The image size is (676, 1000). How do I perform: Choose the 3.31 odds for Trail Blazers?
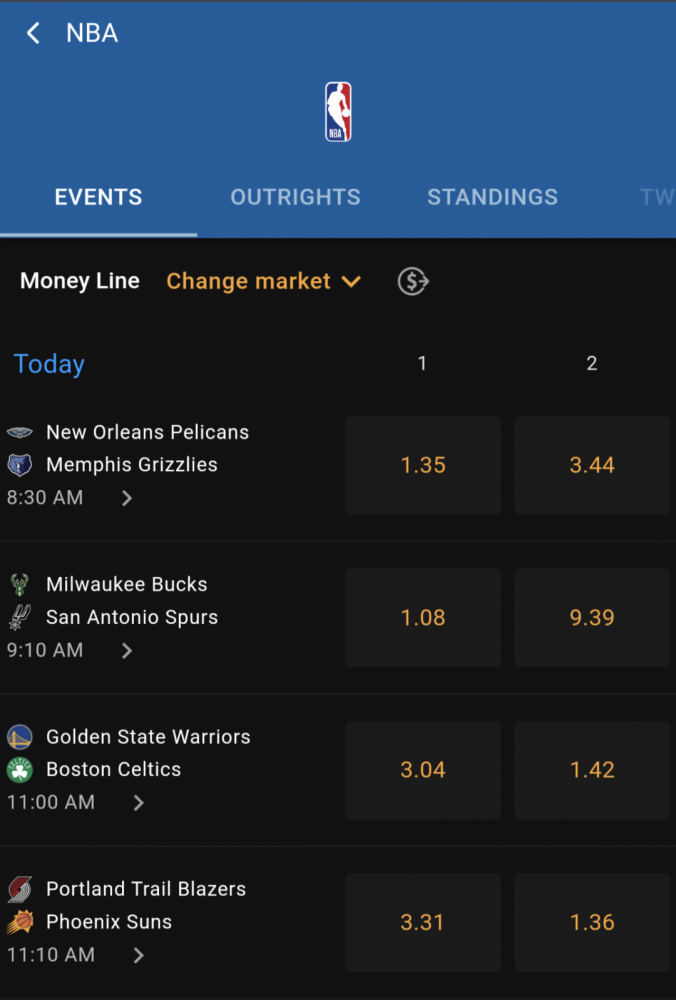click(x=423, y=922)
